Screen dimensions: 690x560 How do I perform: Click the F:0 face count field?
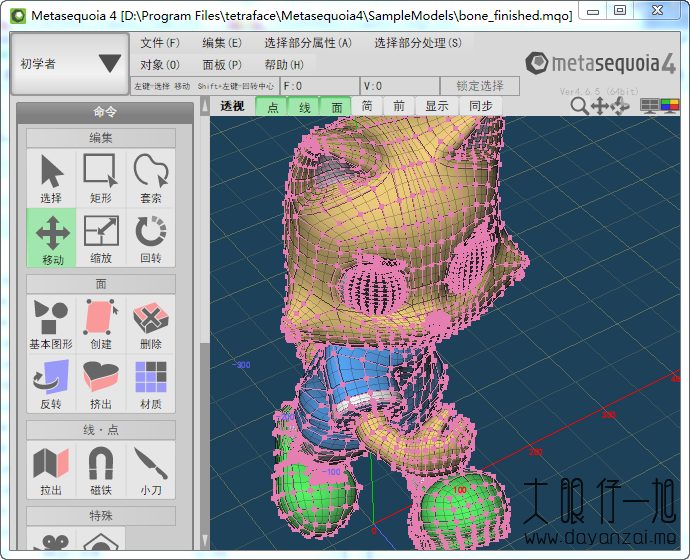tap(320, 86)
